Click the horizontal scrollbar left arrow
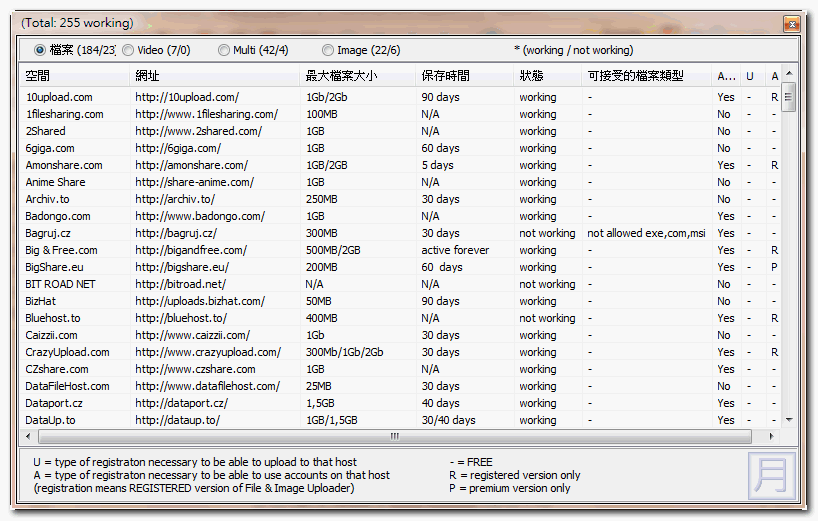Image resolution: width=818 pixels, height=521 pixels. pos(28,436)
